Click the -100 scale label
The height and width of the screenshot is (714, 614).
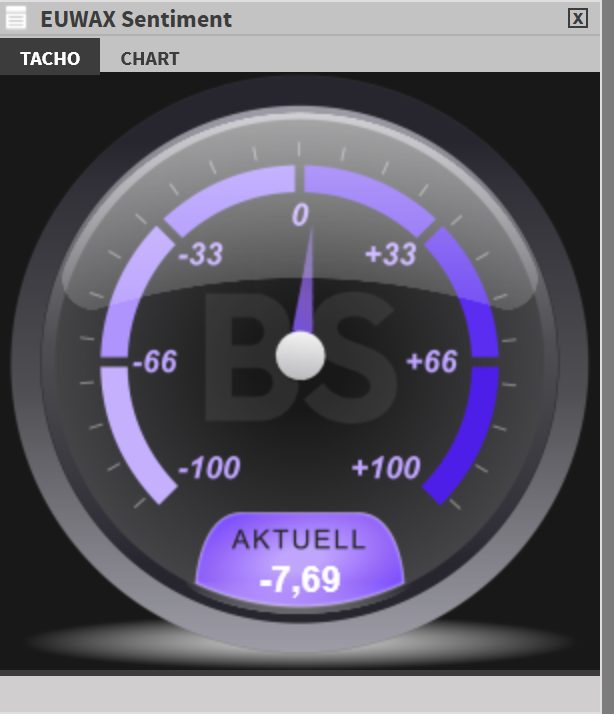pos(209,468)
